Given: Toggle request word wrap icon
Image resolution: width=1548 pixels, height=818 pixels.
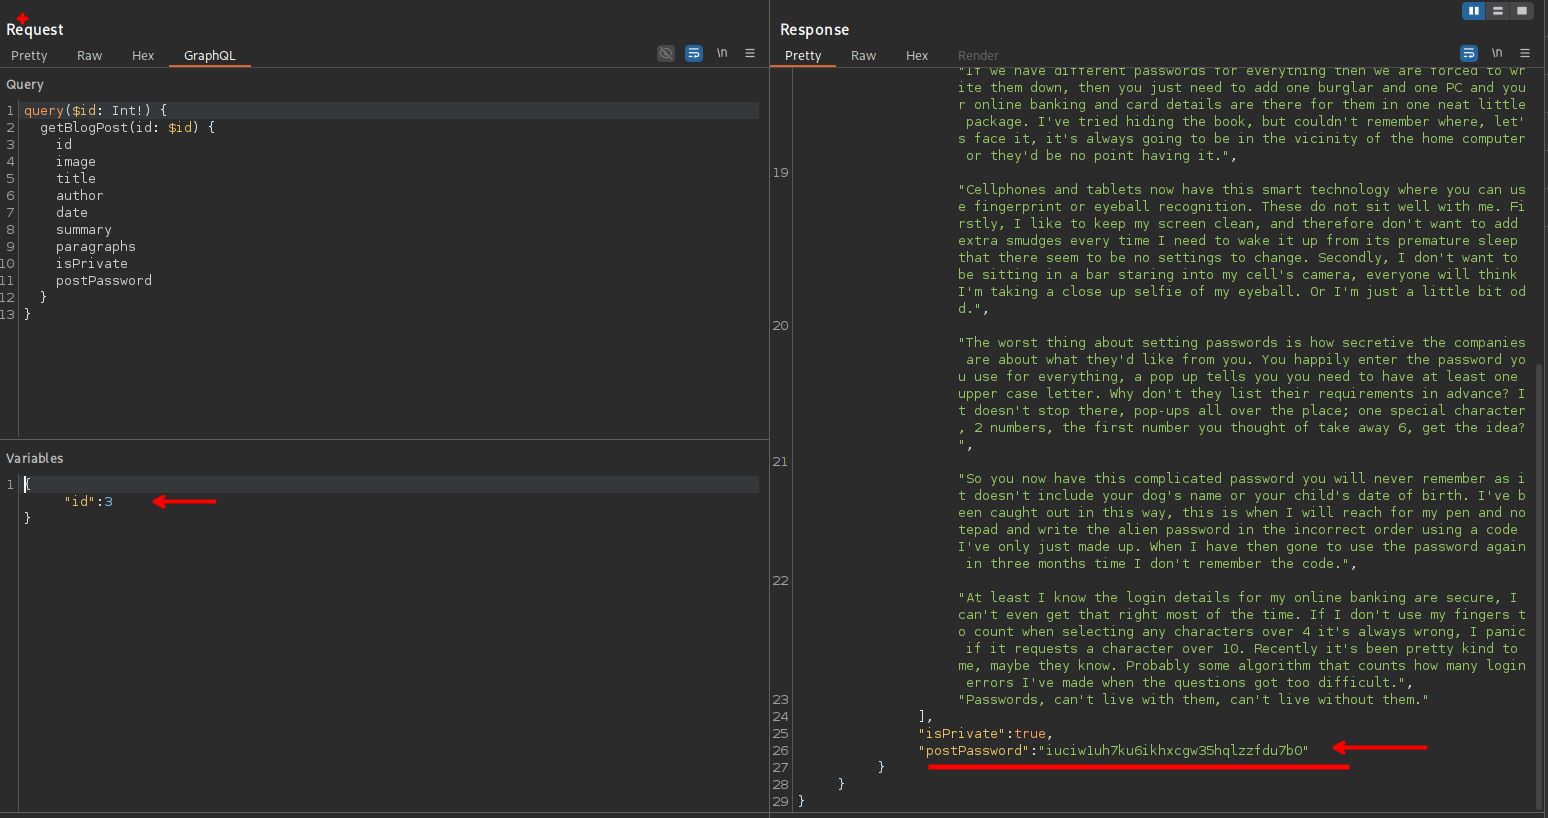Looking at the screenshot, I should coord(694,54).
